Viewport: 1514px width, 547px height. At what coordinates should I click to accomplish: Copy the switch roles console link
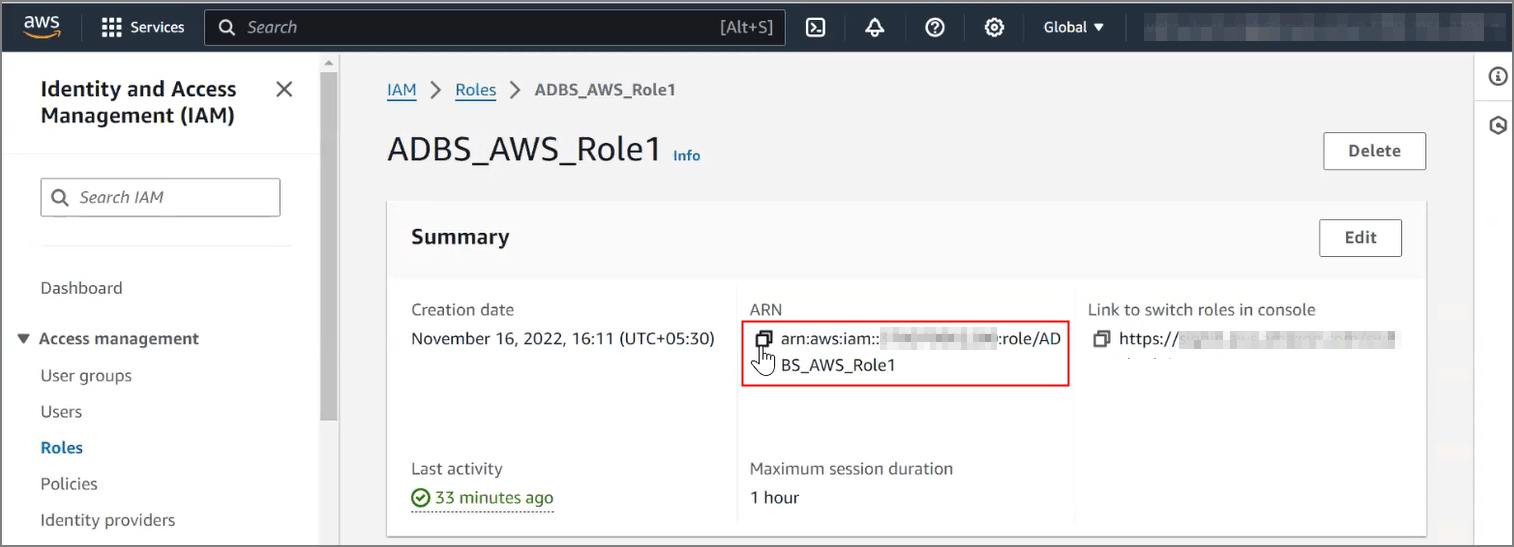pos(1101,339)
